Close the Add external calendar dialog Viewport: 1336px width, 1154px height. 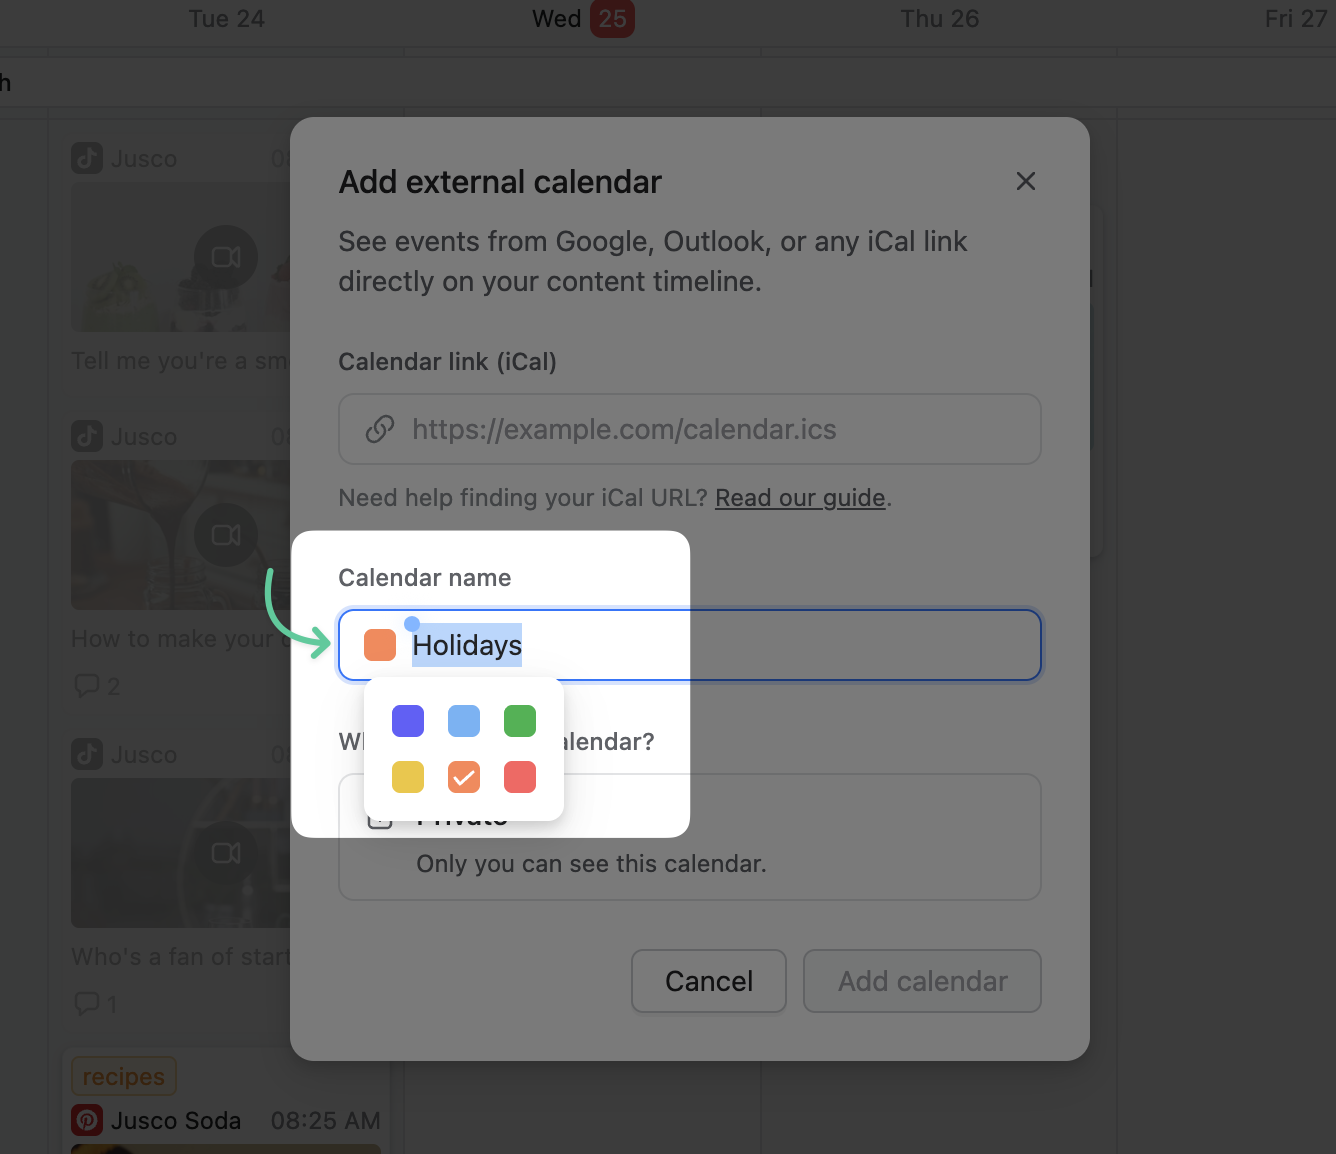point(1025,181)
